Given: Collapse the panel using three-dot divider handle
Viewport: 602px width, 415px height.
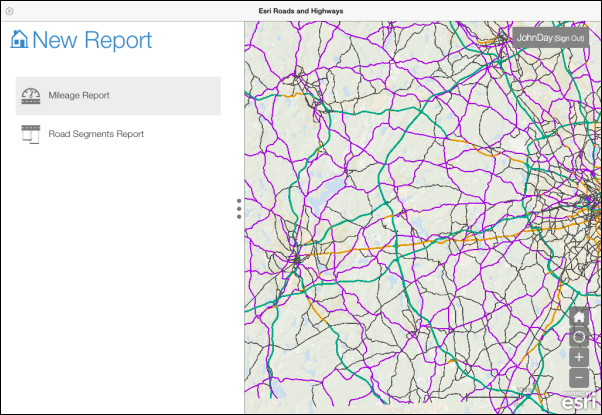Looking at the screenshot, I should [x=239, y=208].
